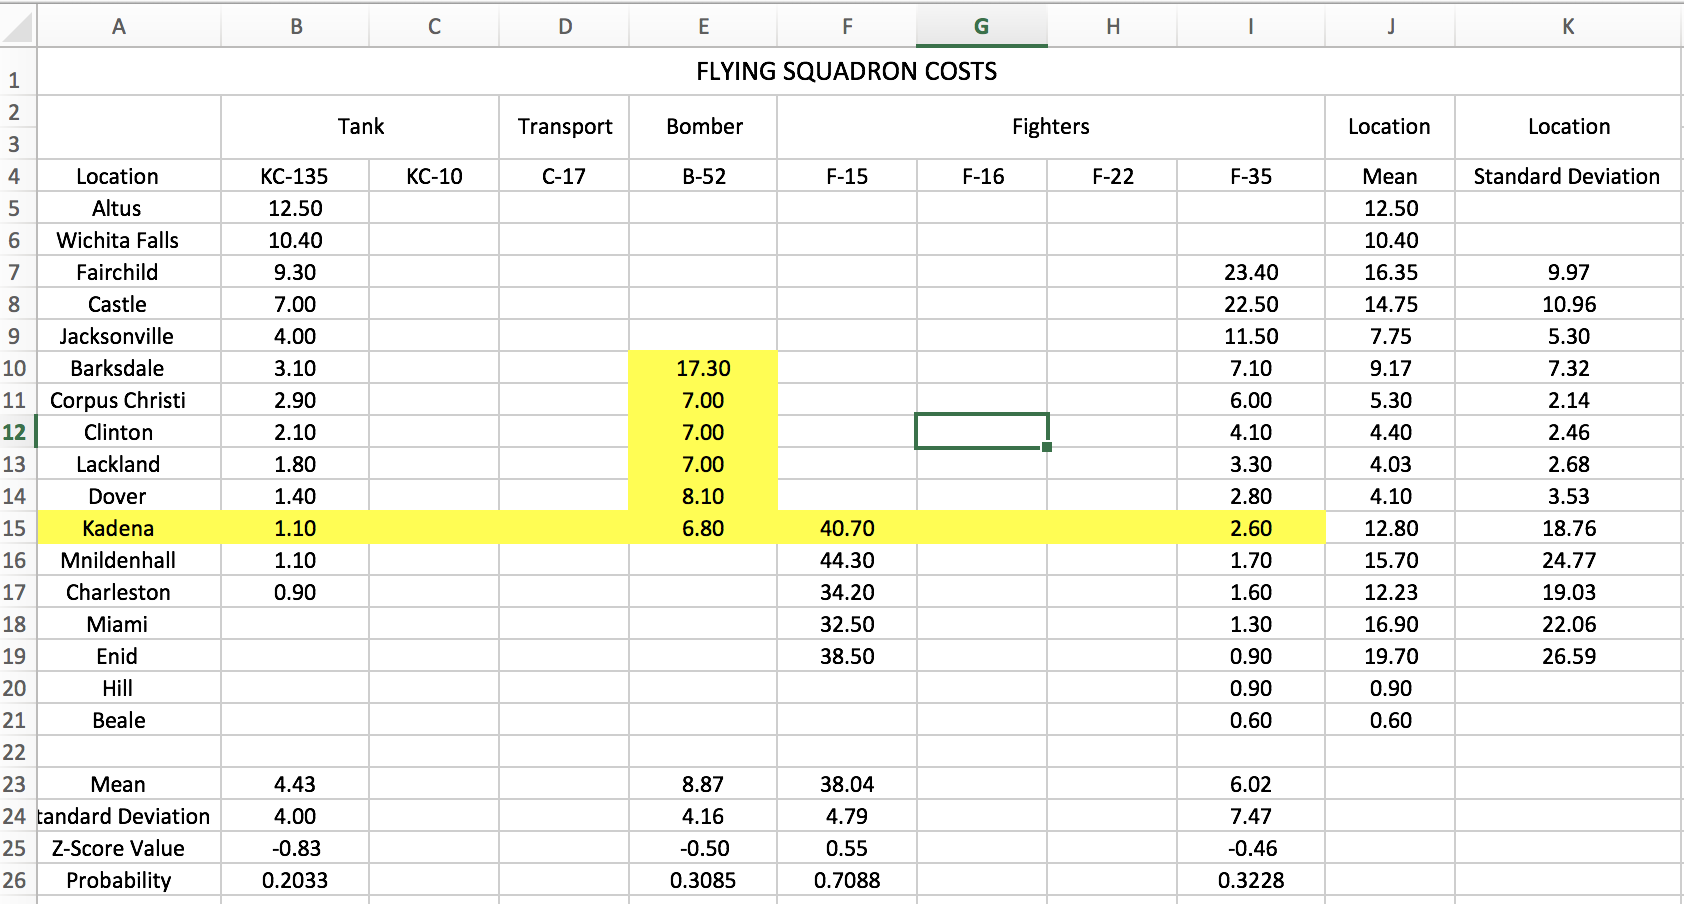Select the Fighters header cell
This screenshot has height=904, width=1684.
[1051, 127]
